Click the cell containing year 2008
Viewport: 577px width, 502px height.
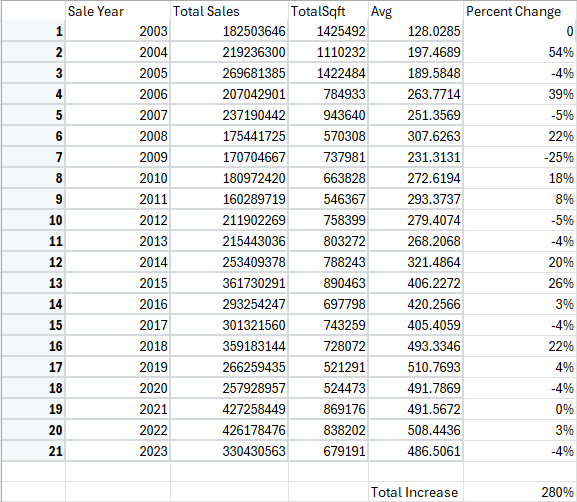[x=118, y=136]
